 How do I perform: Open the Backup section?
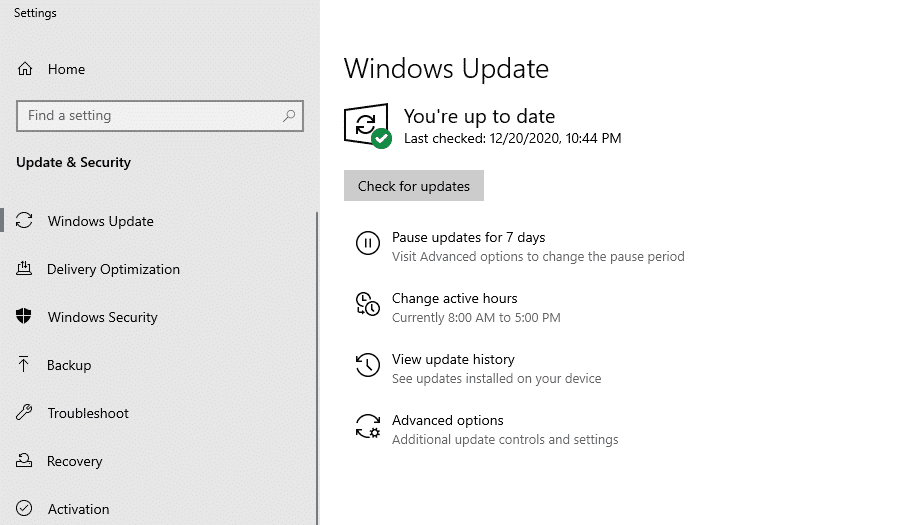coord(69,365)
